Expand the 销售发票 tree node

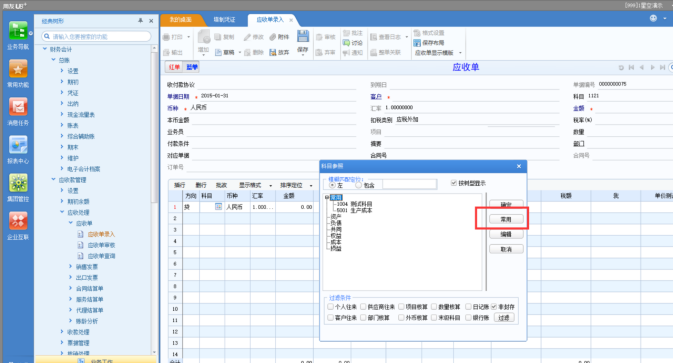71,267
